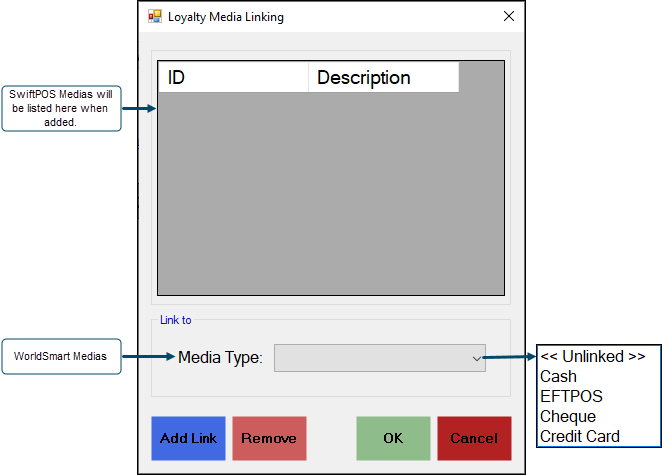This screenshot has width=662, height=475.
Task: Open the Media Type dropdown
Action: coord(380,358)
